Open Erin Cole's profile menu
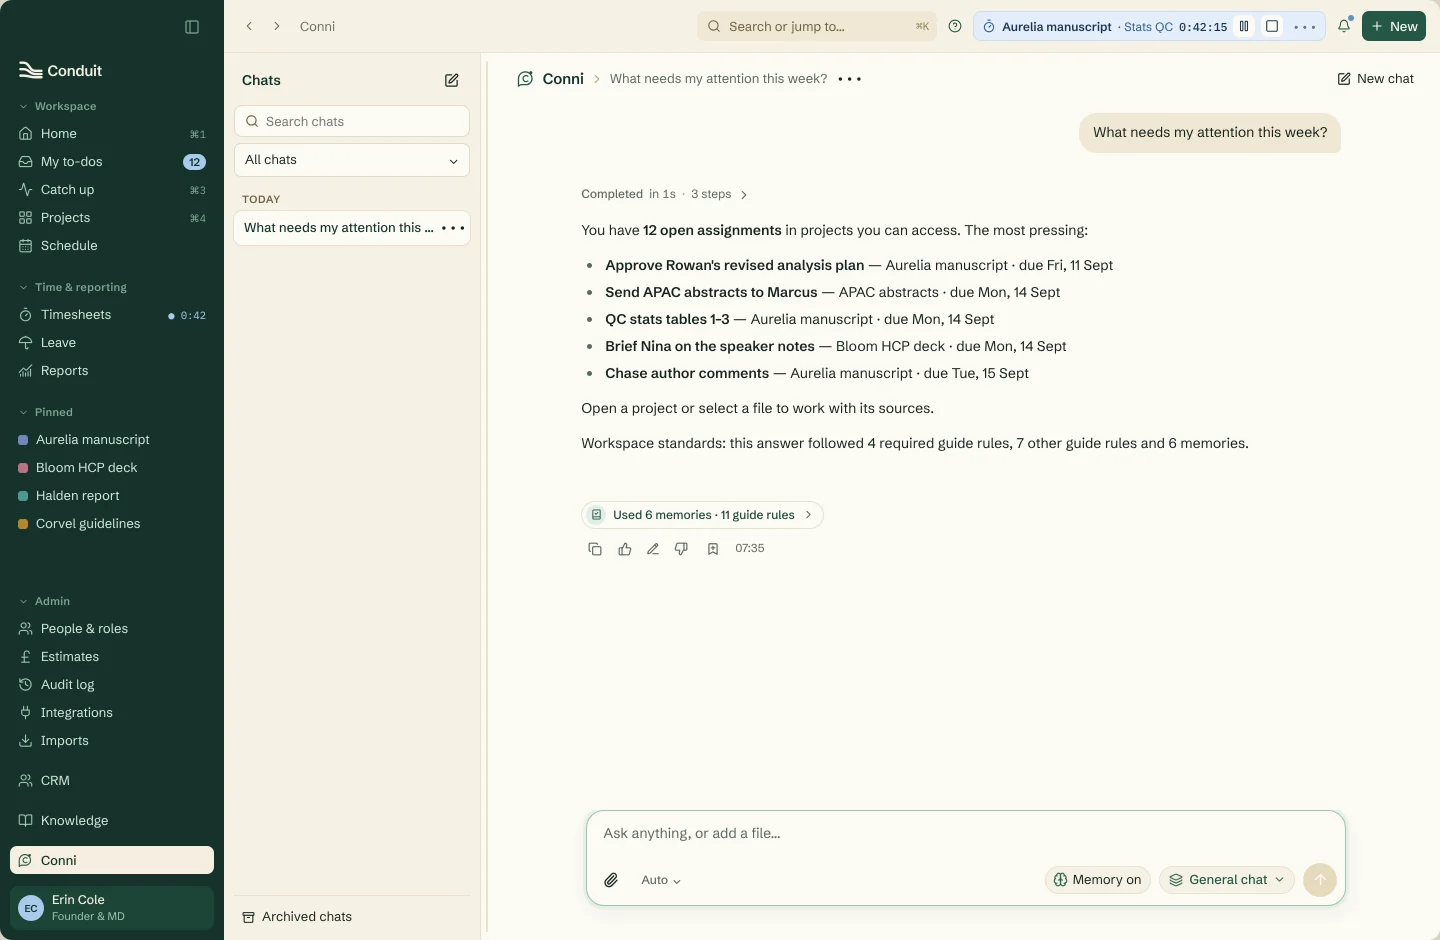1440x940 pixels. (112, 908)
